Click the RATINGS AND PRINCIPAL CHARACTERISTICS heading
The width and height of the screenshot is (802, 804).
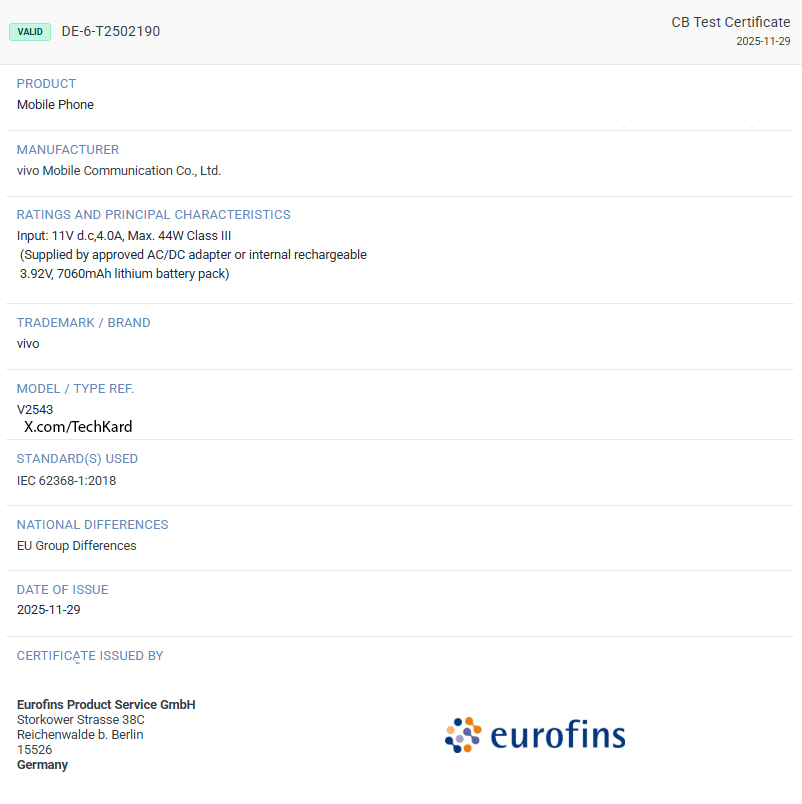point(154,215)
